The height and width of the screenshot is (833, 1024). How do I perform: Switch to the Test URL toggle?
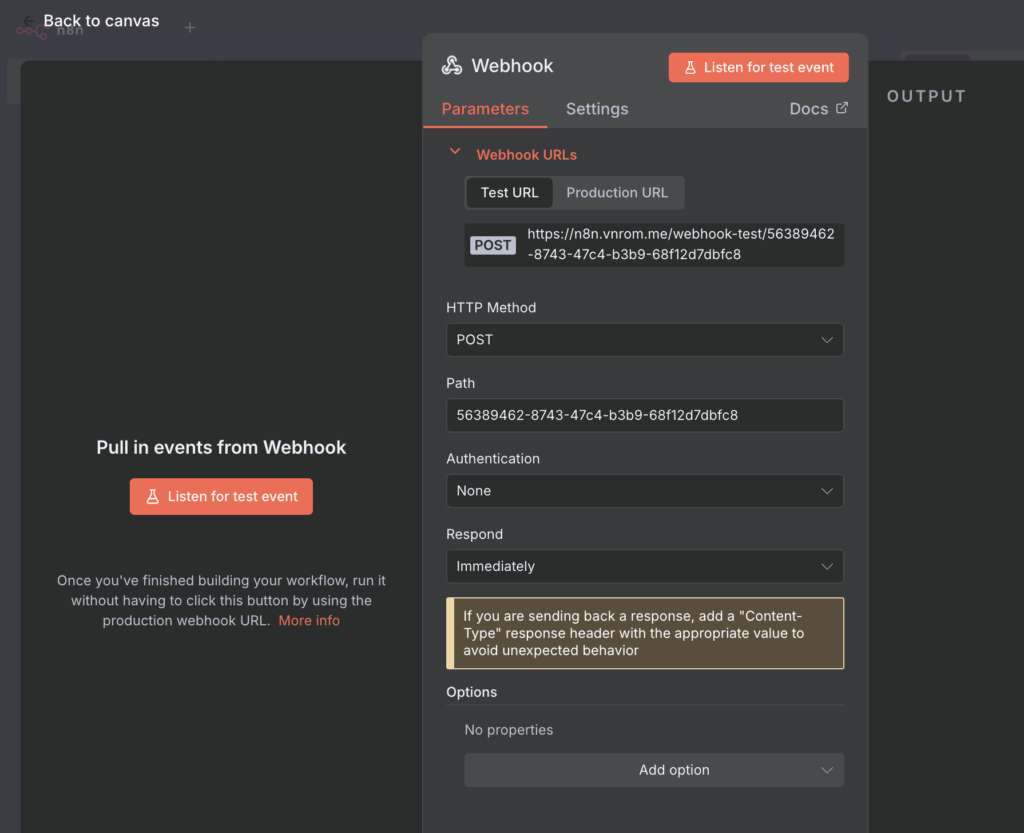(x=509, y=193)
